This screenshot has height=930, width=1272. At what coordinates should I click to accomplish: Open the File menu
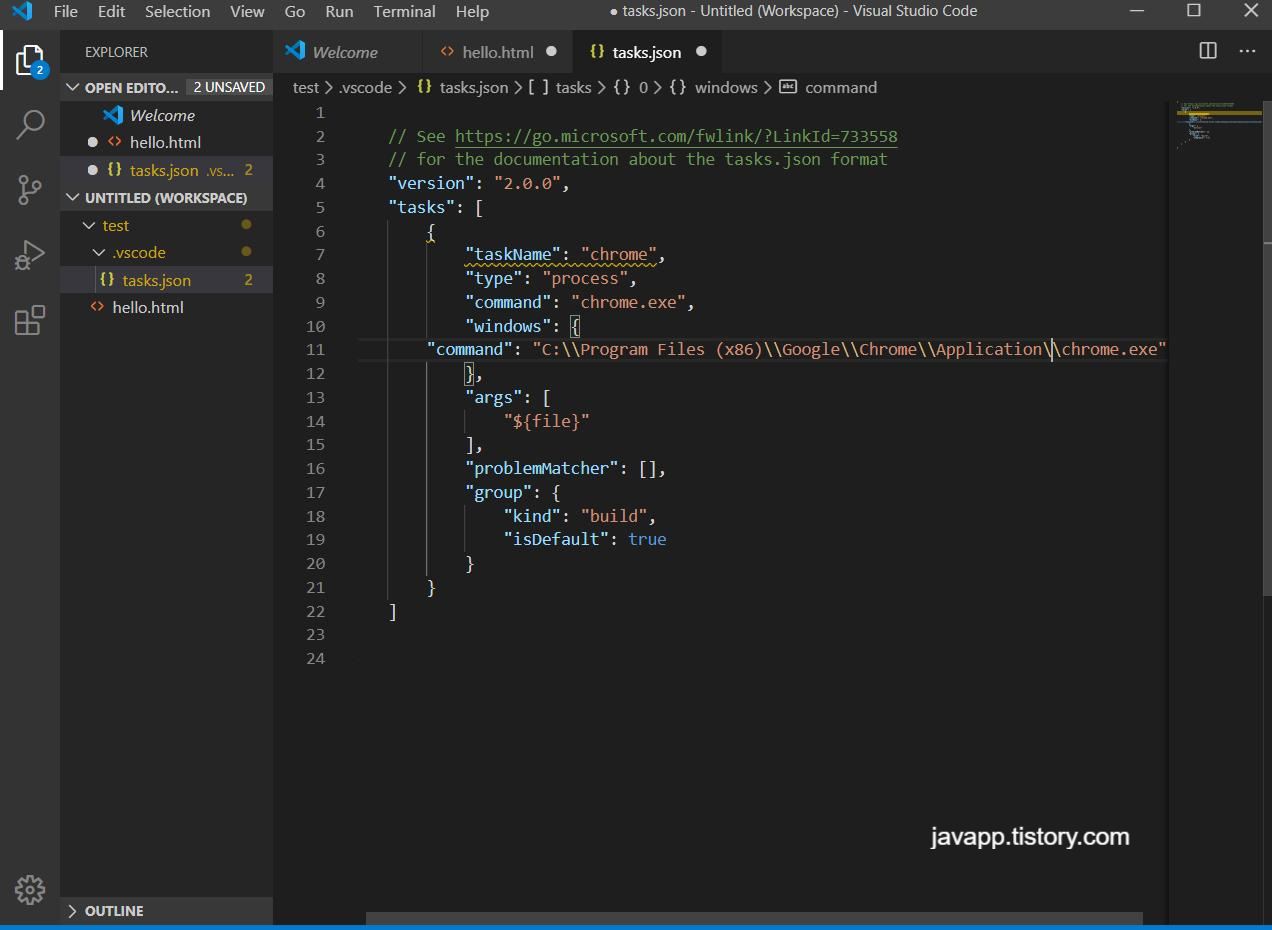(66, 12)
